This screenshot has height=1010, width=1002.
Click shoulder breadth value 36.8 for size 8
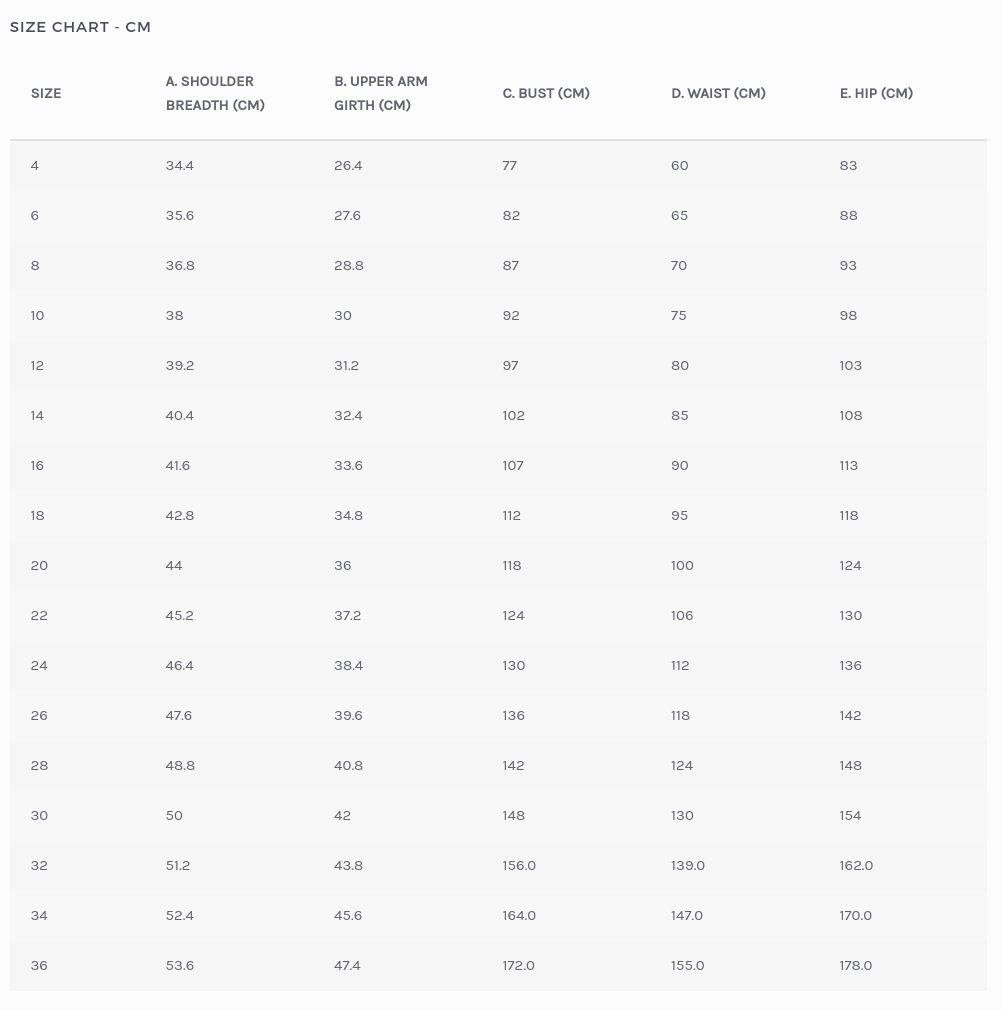point(180,265)
